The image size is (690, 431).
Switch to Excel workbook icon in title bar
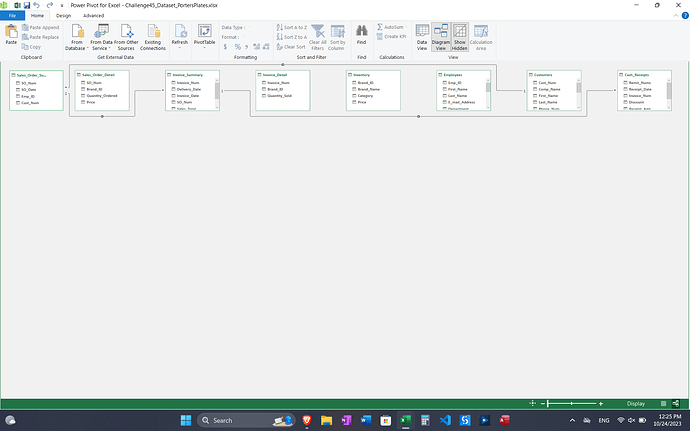17,5
